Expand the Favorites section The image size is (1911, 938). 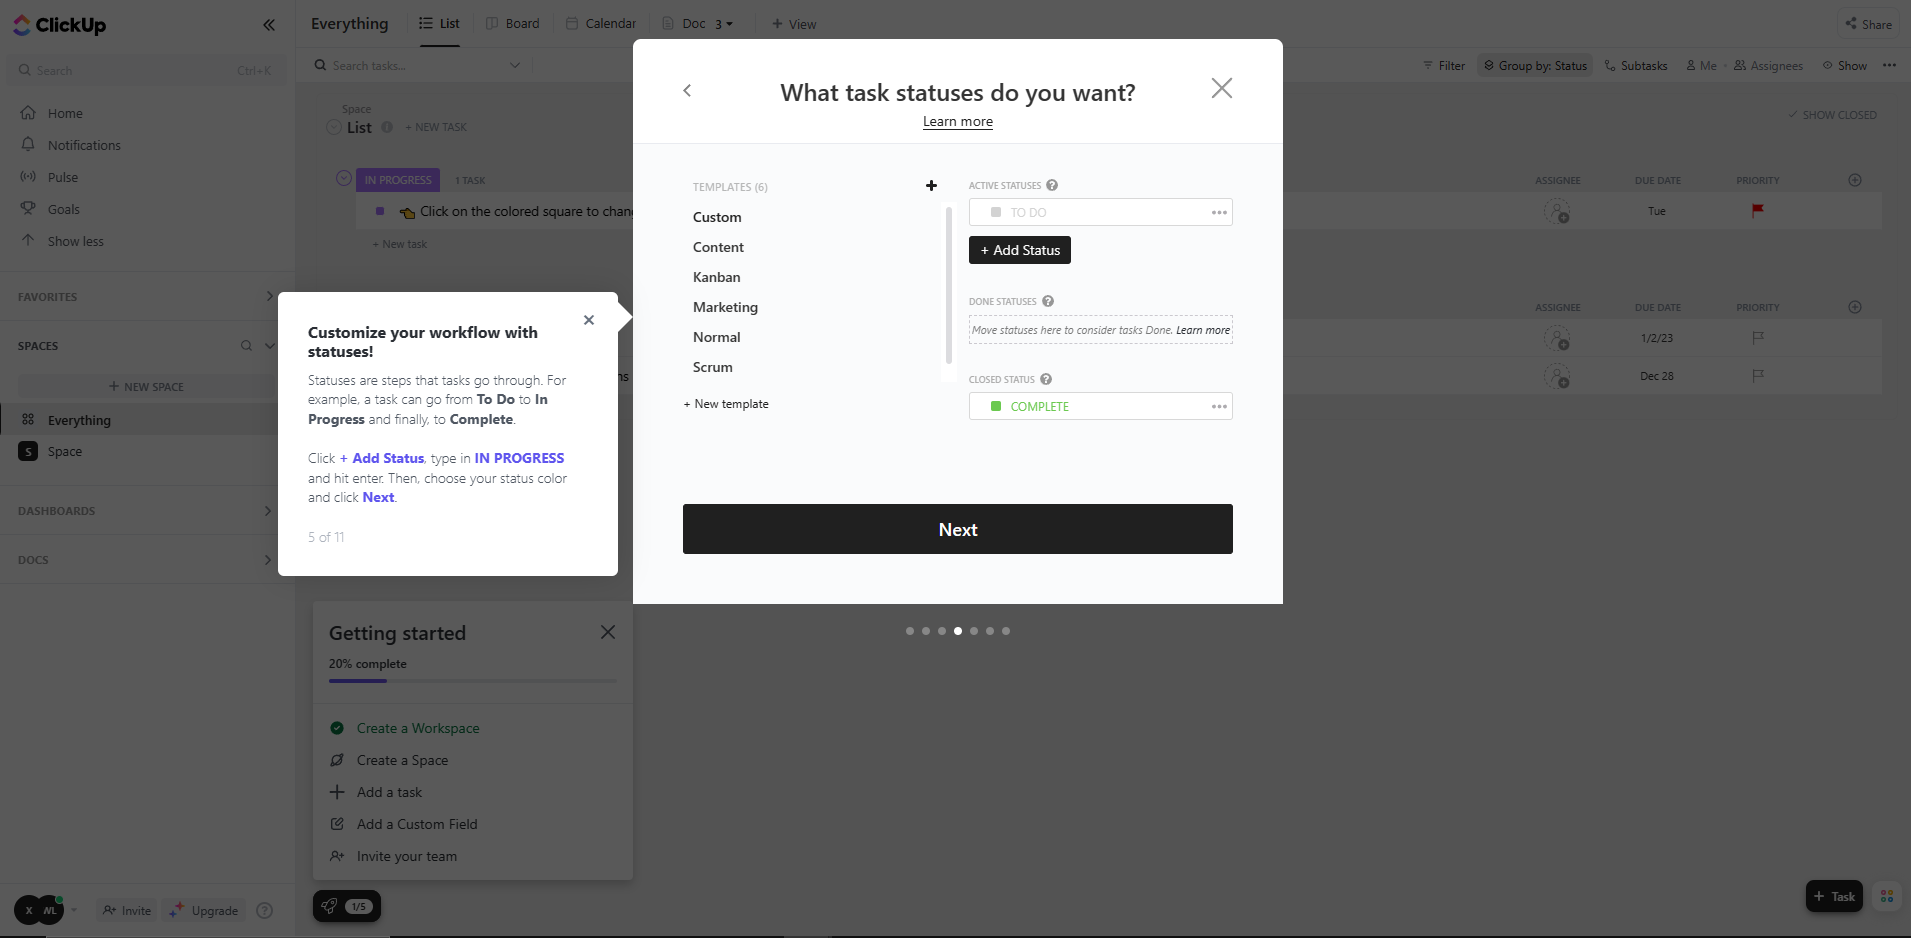point(269,297)
